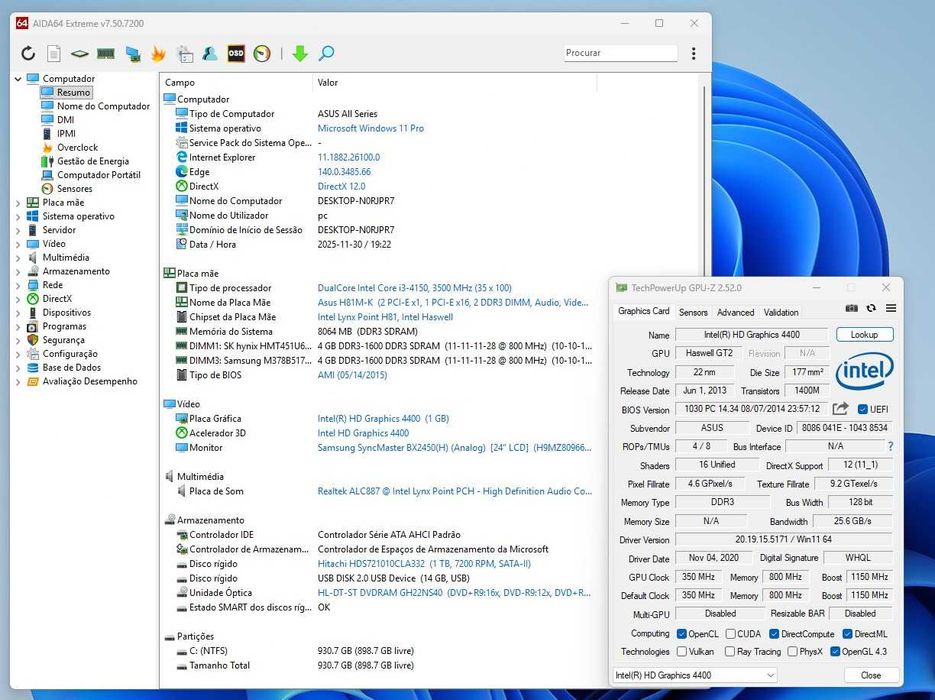Viewport: 935px width, 700px height.
Task: Toggle the Ray Tracing checkbox
Action: tap(730, 652)
